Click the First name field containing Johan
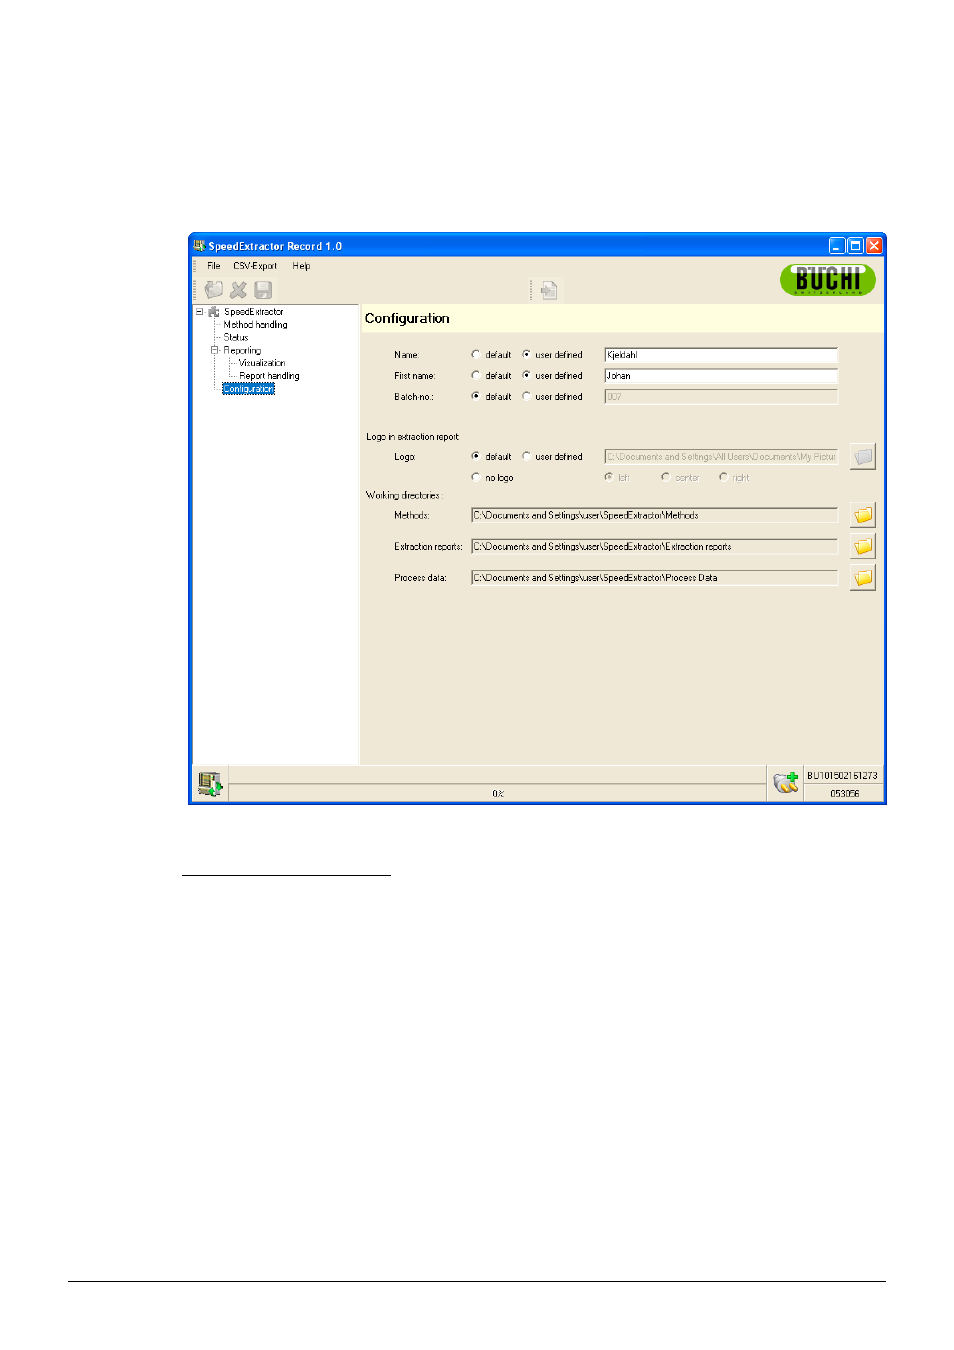954x1350 pixels. (721, 376)
